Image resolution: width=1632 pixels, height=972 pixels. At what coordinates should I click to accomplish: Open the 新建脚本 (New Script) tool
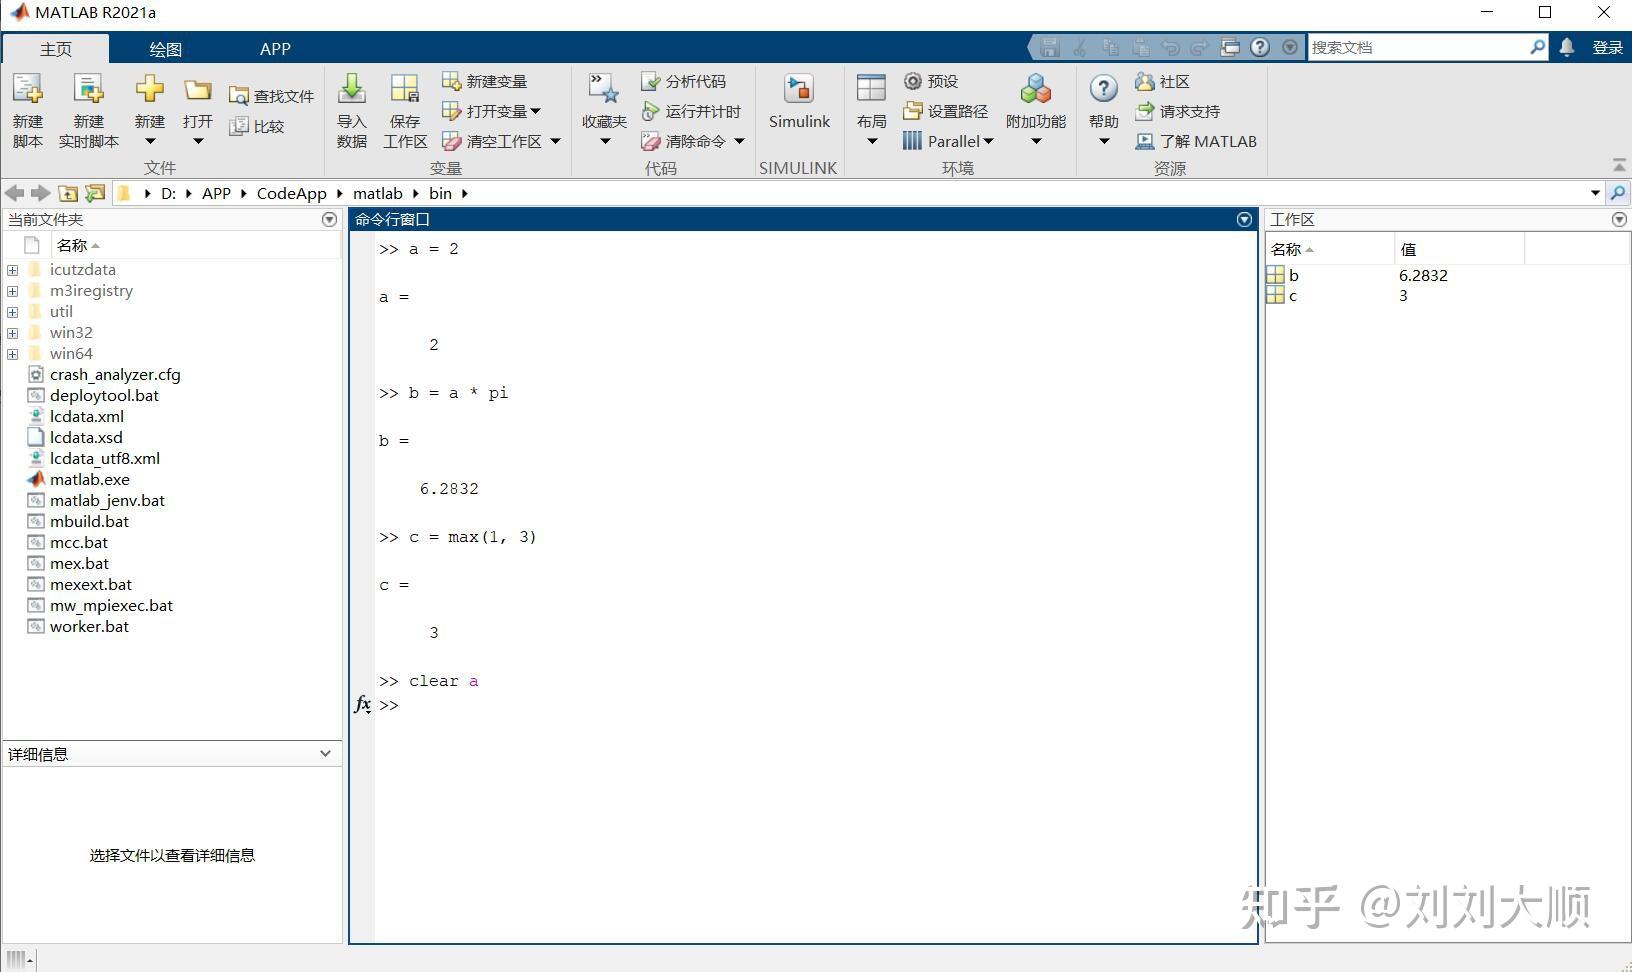coord(27,108)
